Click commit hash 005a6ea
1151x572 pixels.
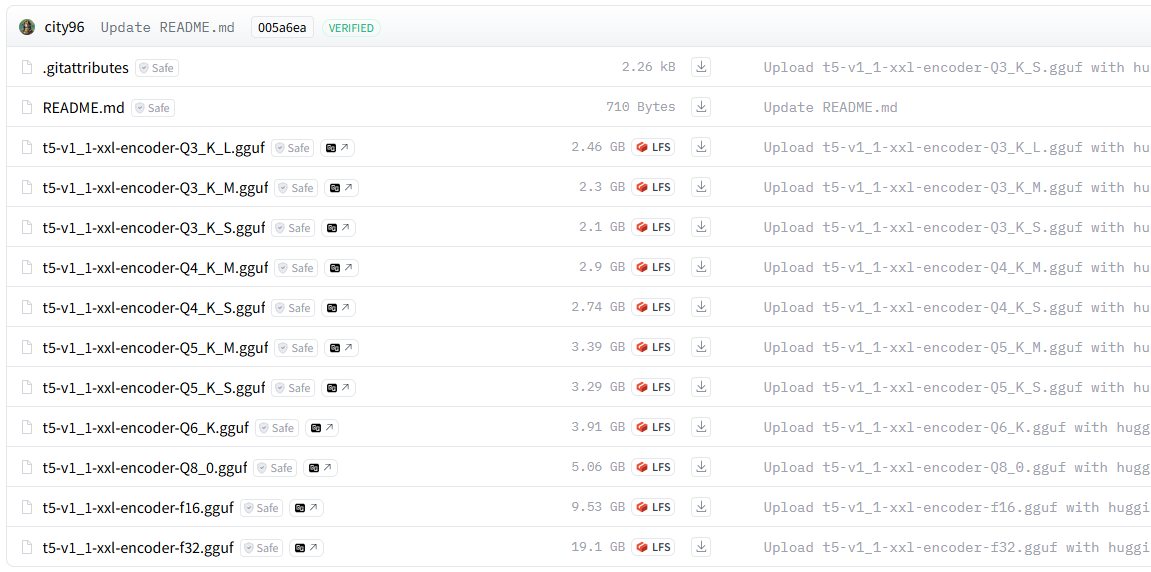click(282, 28)
